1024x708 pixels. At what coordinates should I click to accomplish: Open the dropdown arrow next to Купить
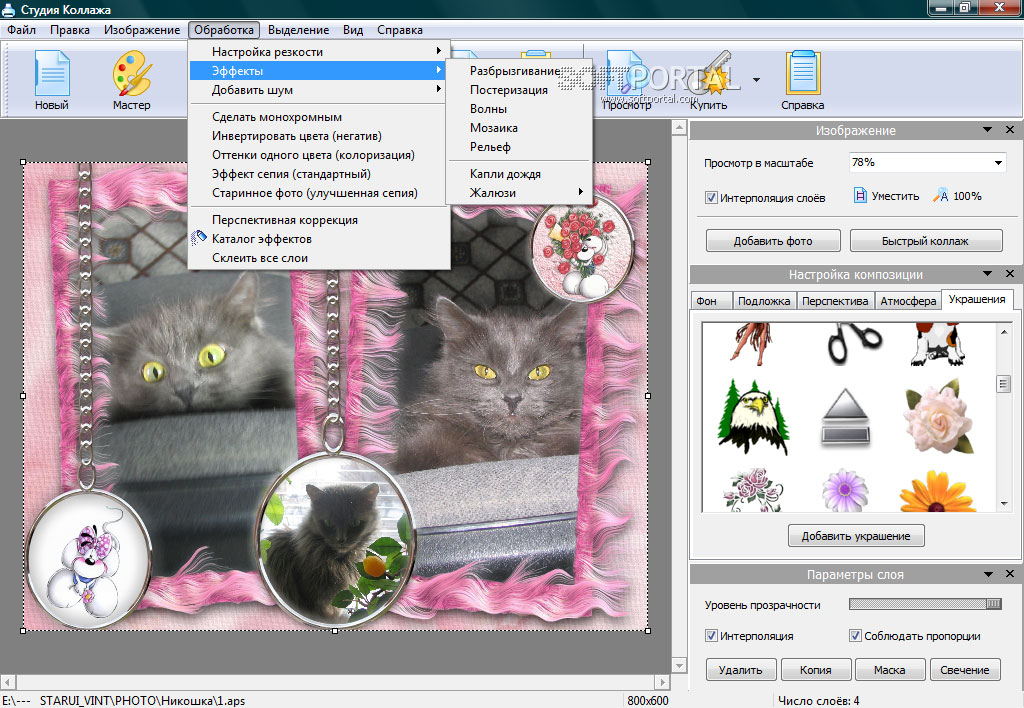[756, 80]
